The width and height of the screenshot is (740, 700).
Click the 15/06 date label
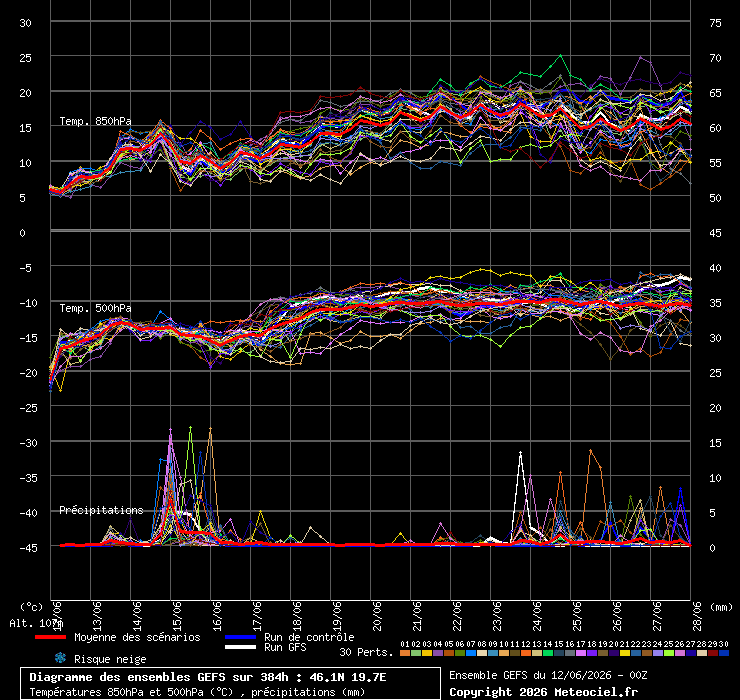(177, 616)
